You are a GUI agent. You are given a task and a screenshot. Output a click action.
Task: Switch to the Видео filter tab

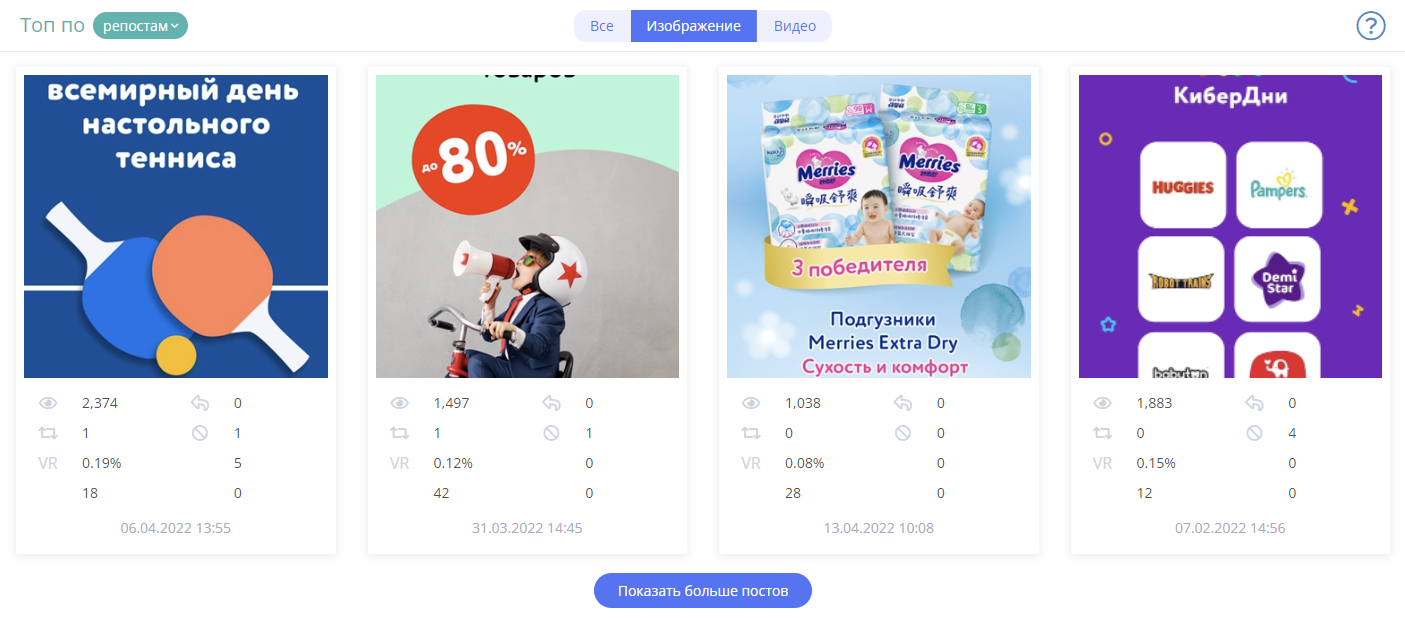(x=795, y=26)
